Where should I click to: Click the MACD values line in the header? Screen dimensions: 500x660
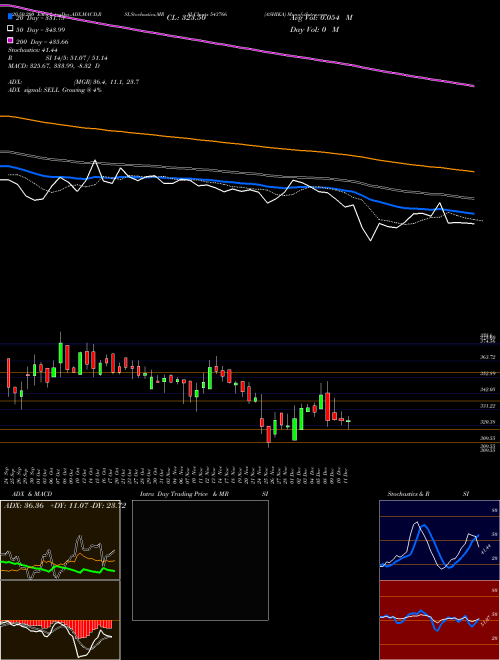click(x=53, y=66)
